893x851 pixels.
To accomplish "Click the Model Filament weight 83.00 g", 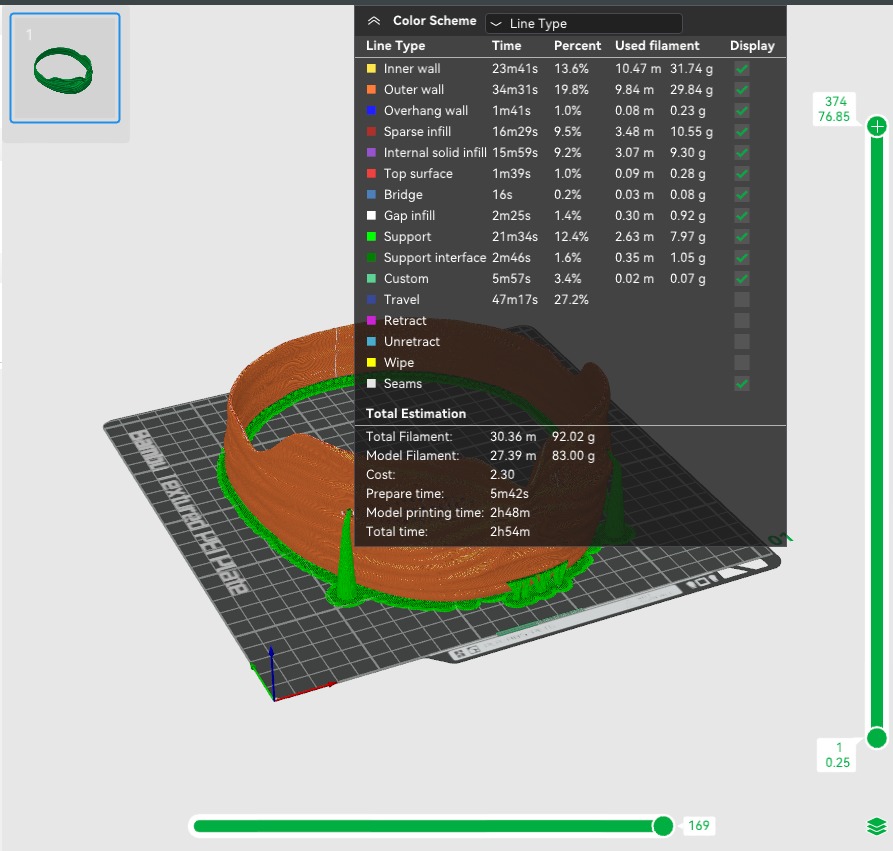I will [x=573, y=456].
